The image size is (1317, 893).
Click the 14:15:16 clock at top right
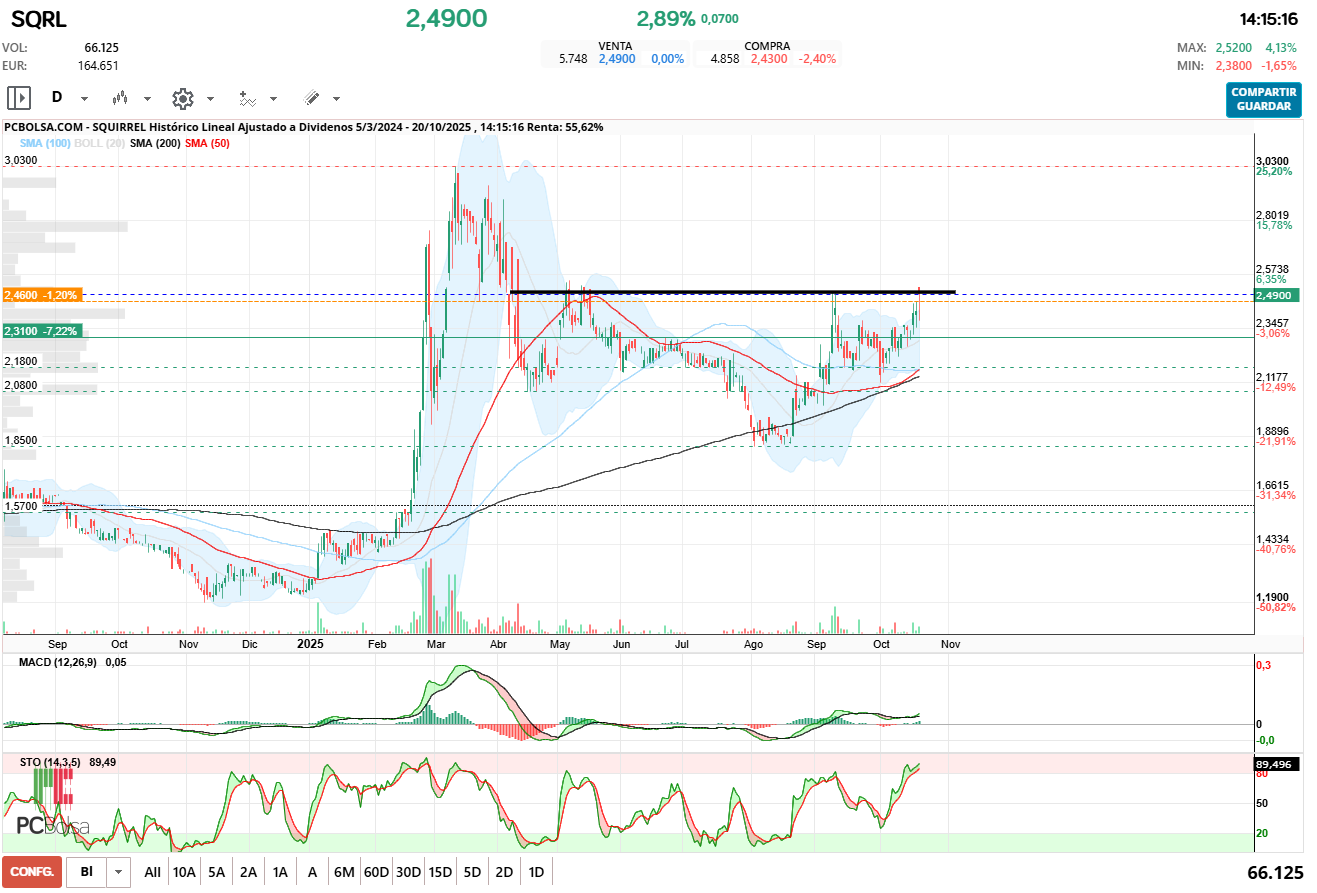(x=1268, y=19)
